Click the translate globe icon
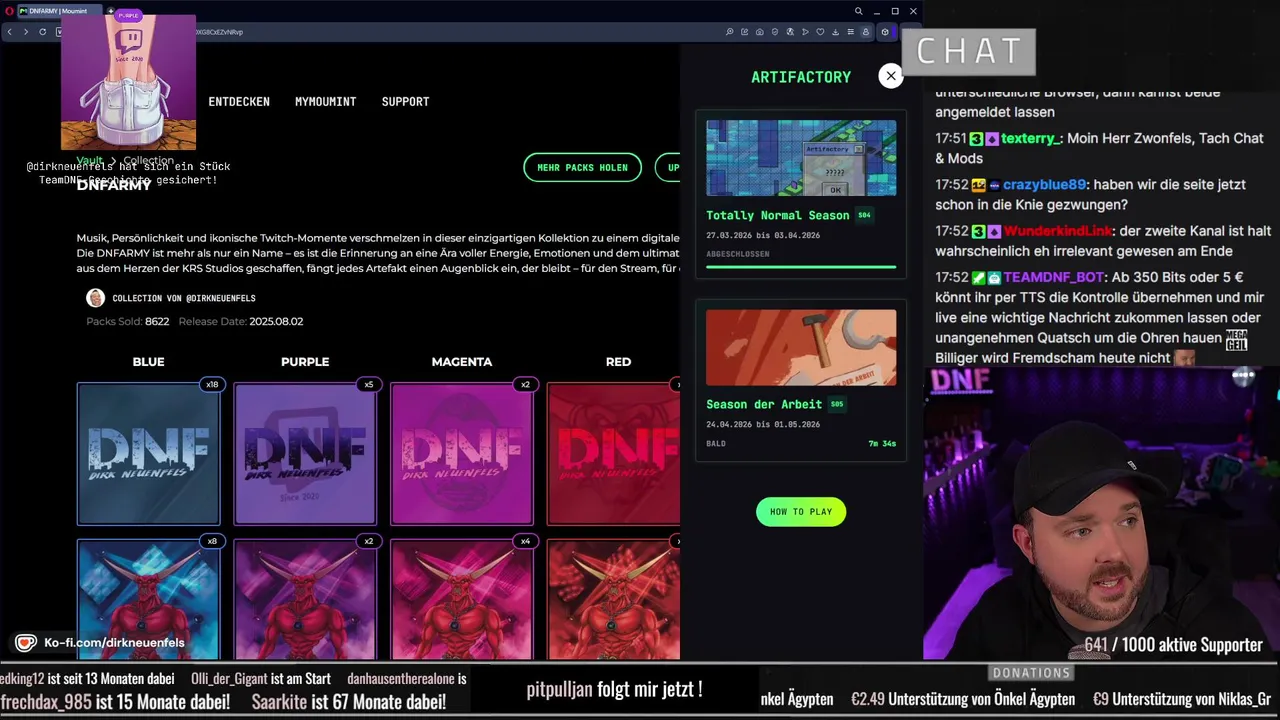Viewport: 1280px width, 720px height. [x=790, y=32]
